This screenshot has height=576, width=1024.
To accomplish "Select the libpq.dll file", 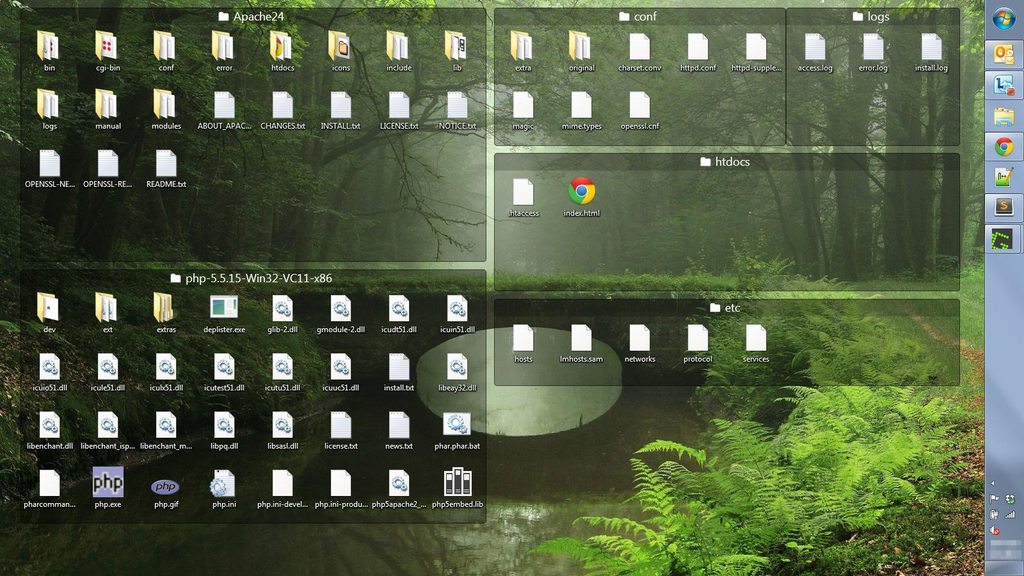I will [224, 430].
